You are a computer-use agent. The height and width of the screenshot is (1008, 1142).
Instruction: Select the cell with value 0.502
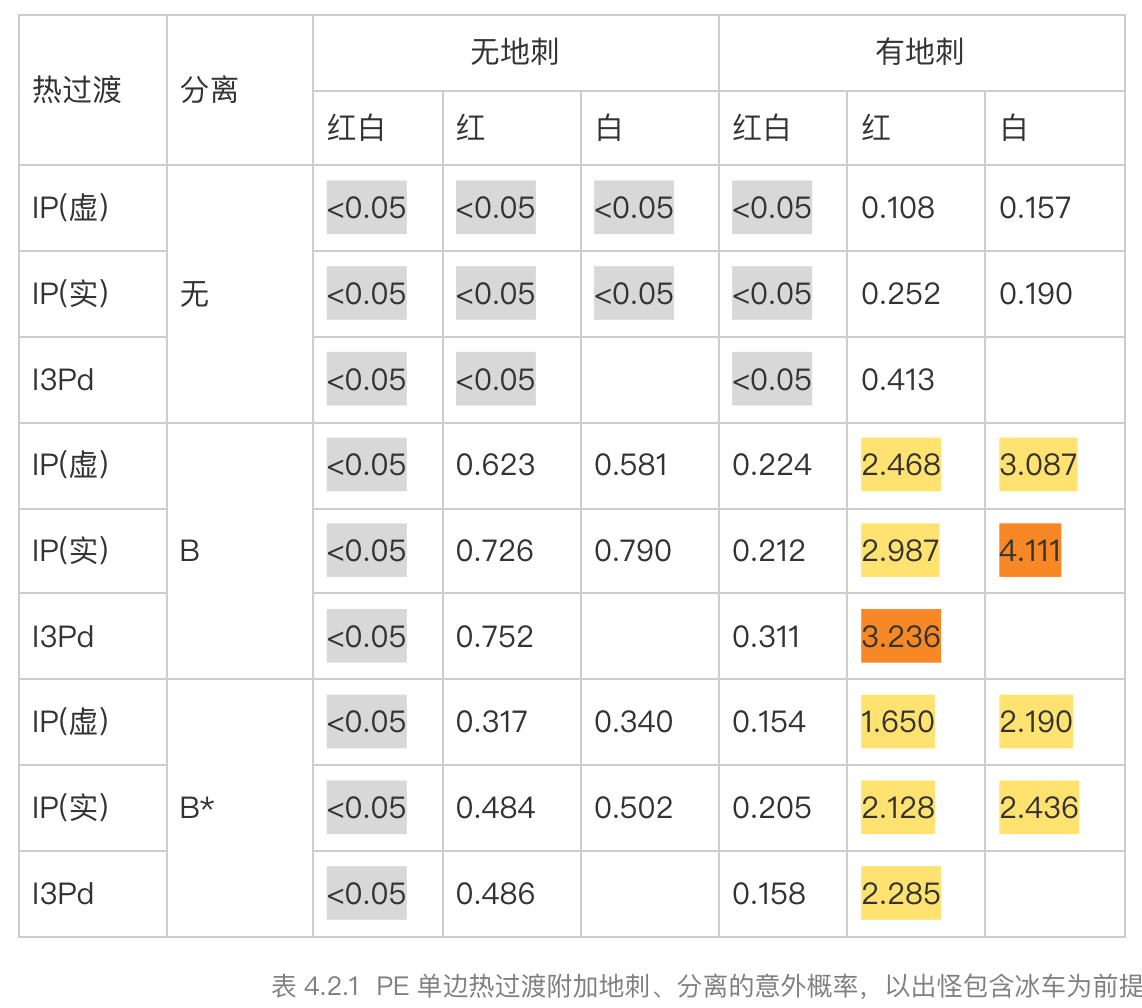click(x=633, y=808)
